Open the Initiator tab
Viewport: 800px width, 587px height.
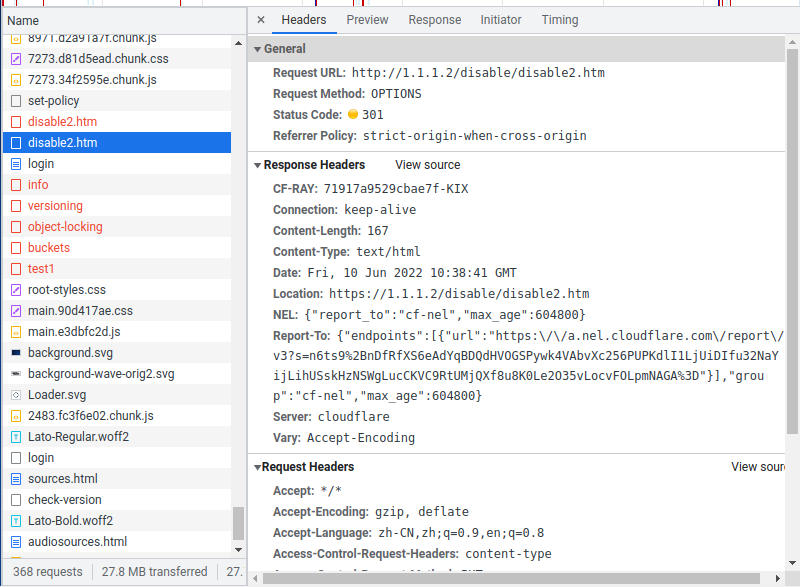coord(501,20)
